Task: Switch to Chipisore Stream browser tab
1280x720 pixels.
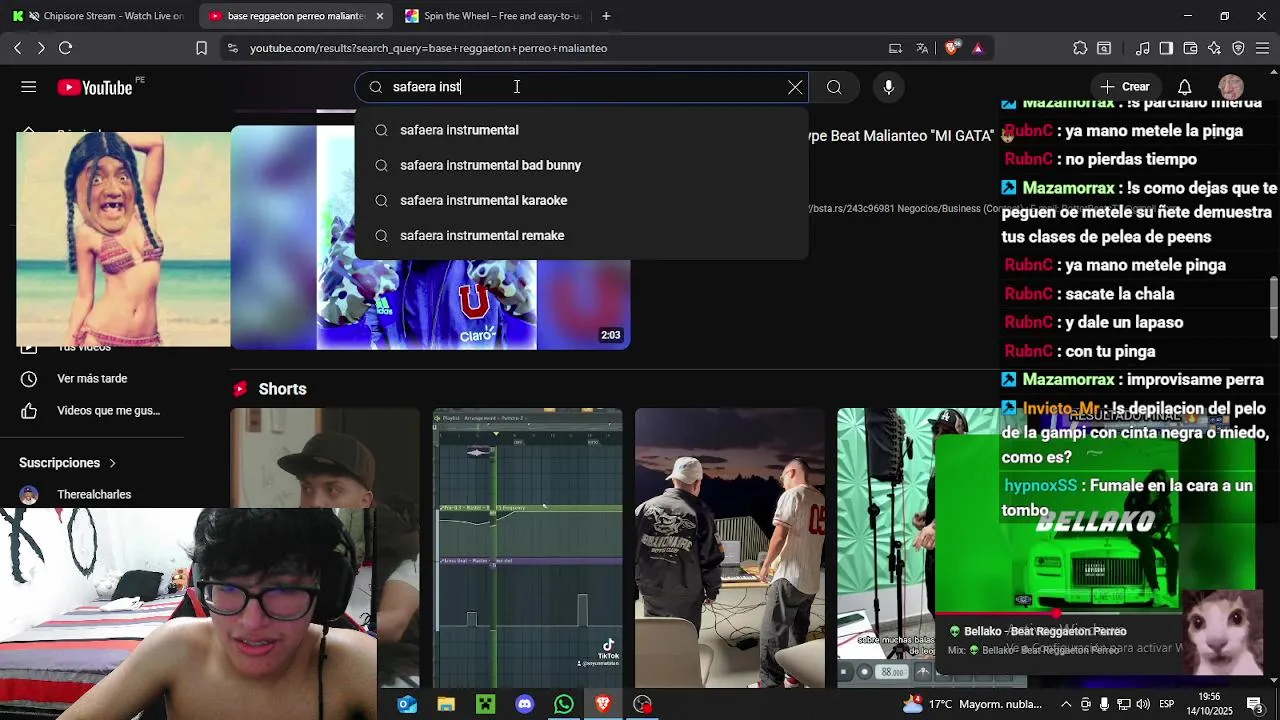Action: click(98, 16)
